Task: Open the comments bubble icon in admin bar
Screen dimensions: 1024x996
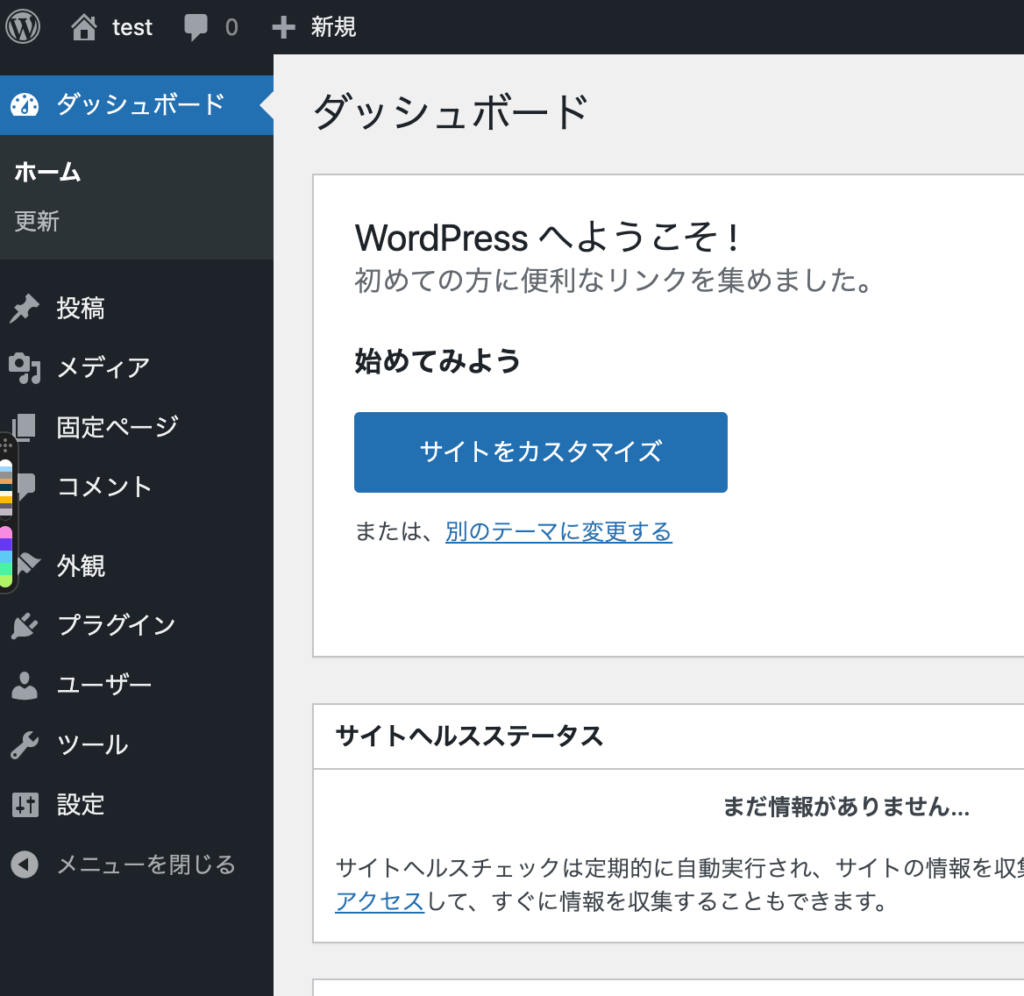Action: (x=195, y=27)
